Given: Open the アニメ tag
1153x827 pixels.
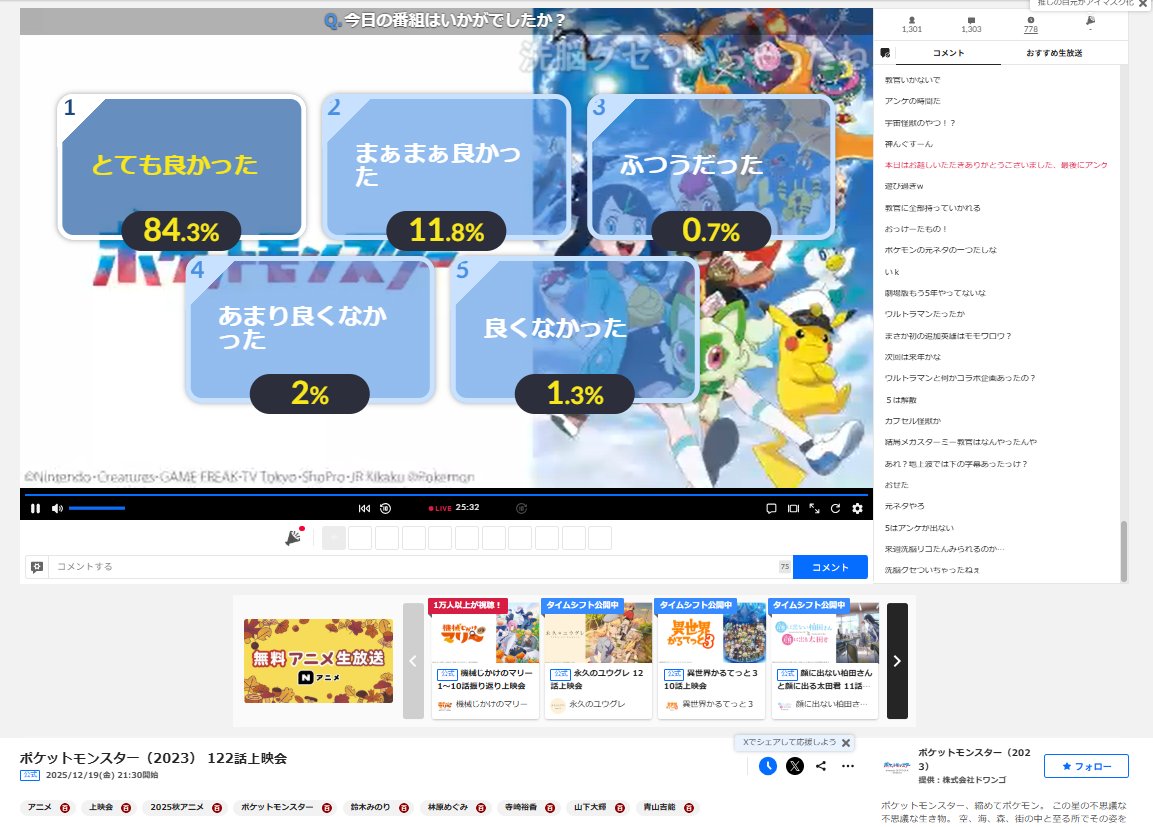Looking at the screenshot, I should 40,807.
